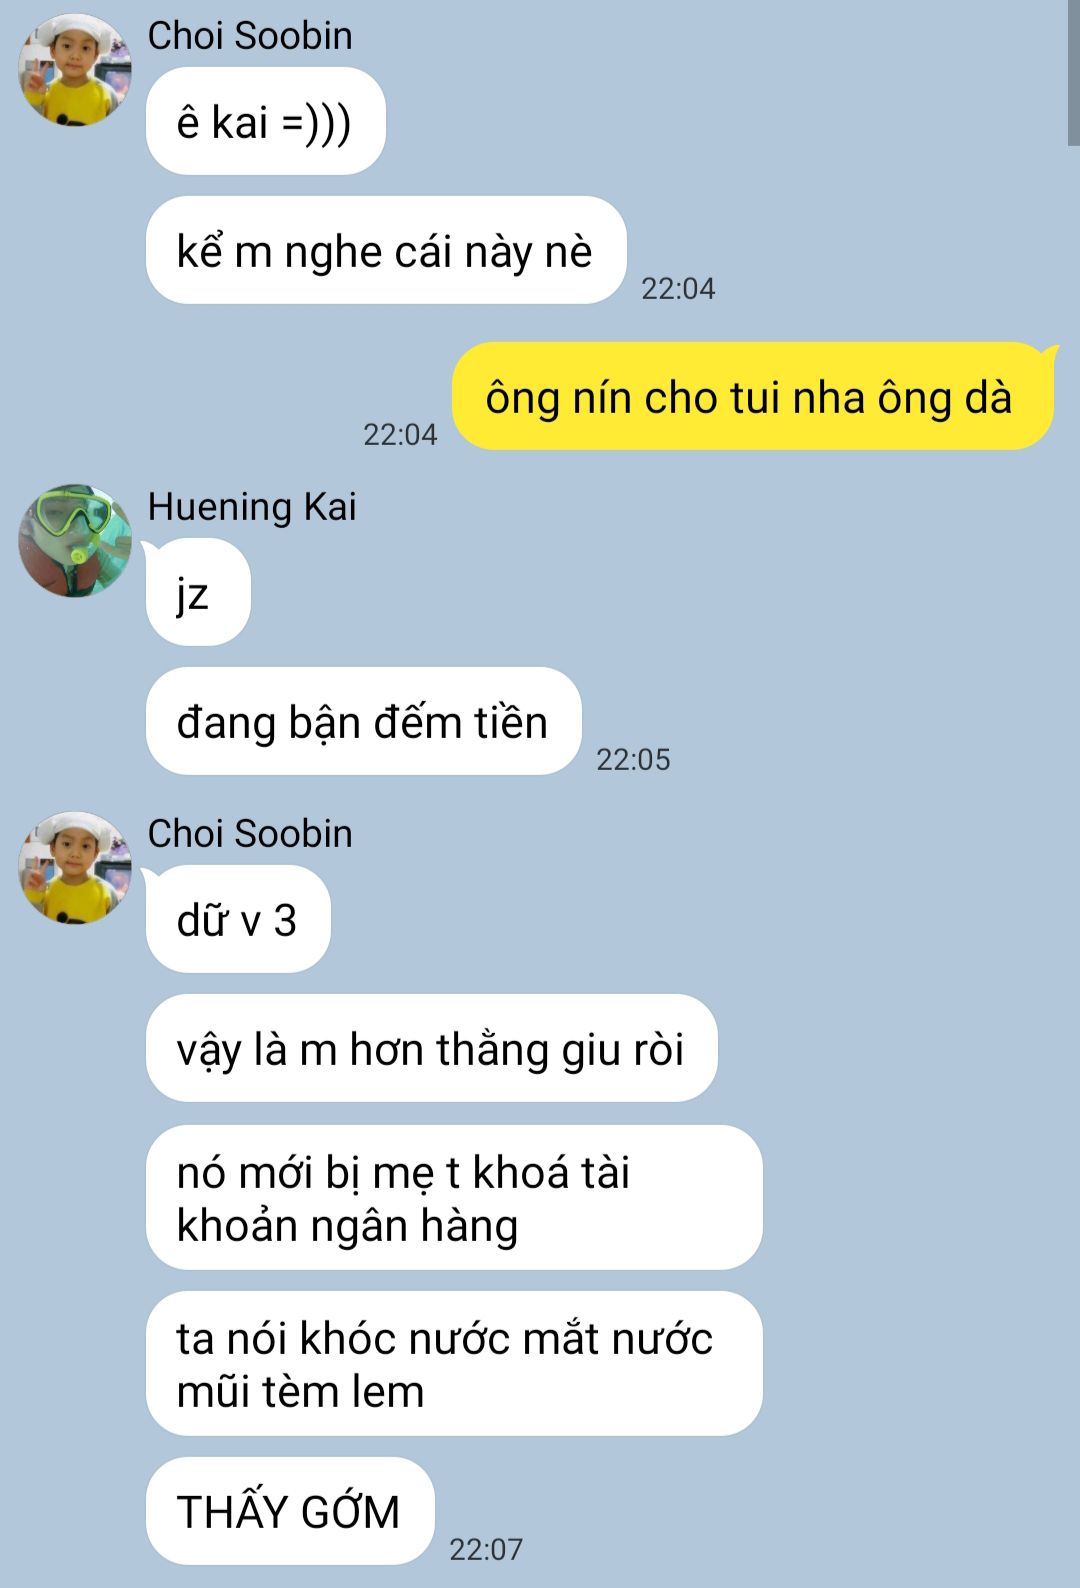Open Choi Soobin's avatar at top
This screenshot has height=1588, width=1080.
pos(75,70)
